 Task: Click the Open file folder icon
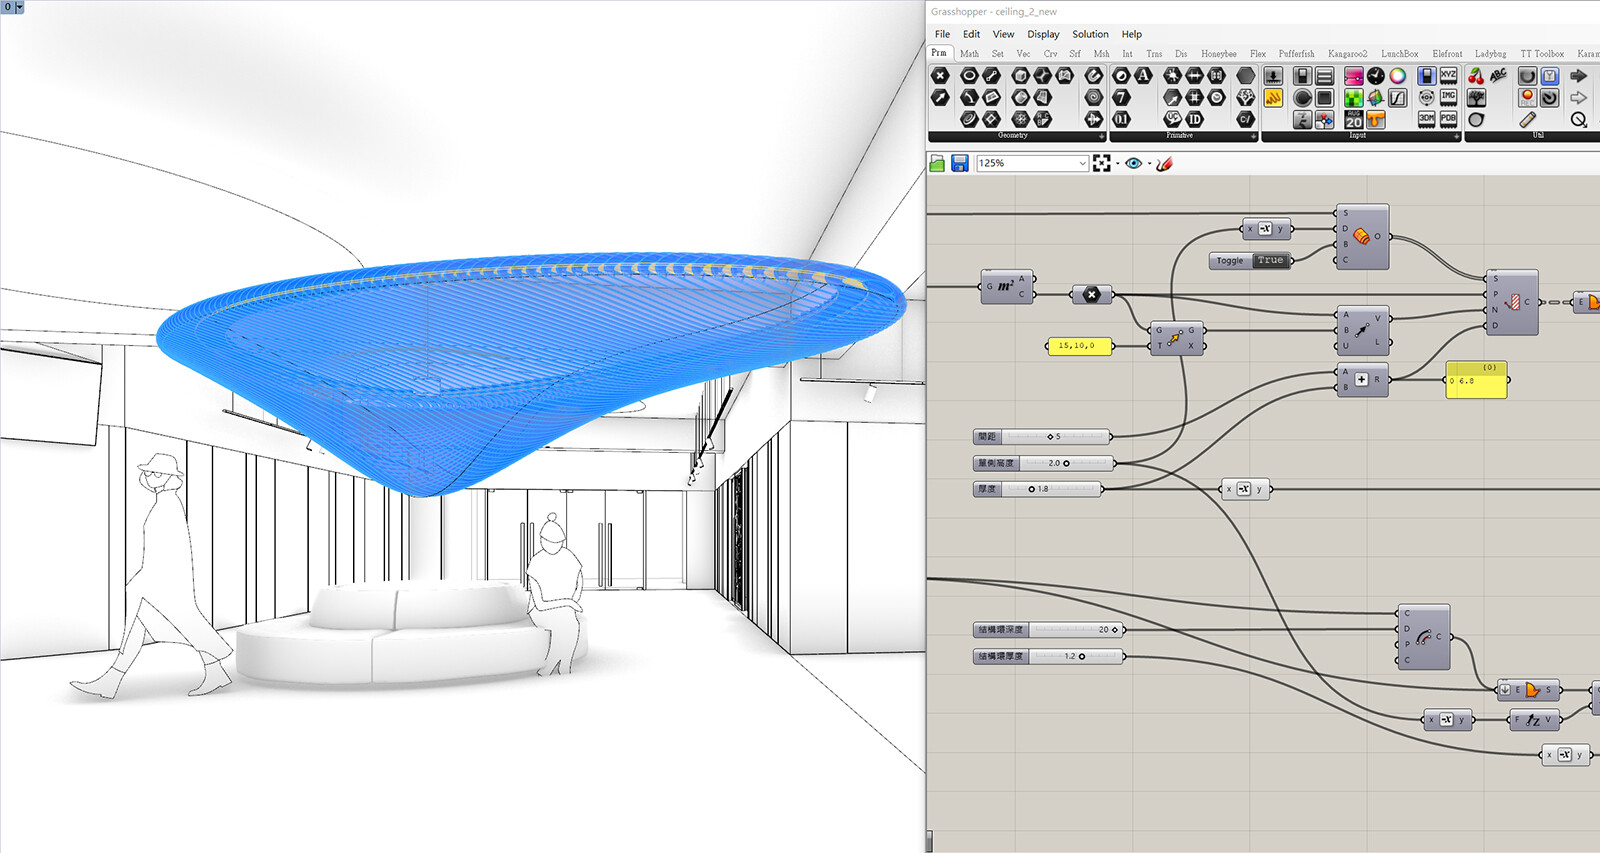(x=937, y=163)
